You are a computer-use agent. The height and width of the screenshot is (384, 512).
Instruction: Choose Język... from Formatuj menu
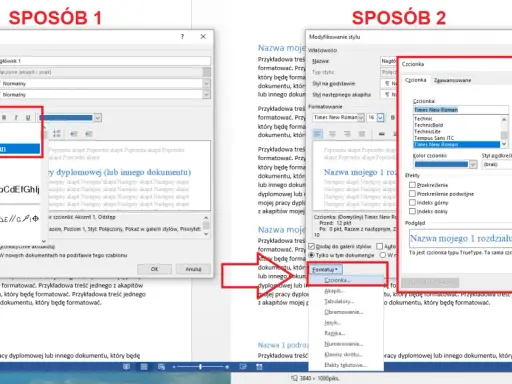point(346,323)
